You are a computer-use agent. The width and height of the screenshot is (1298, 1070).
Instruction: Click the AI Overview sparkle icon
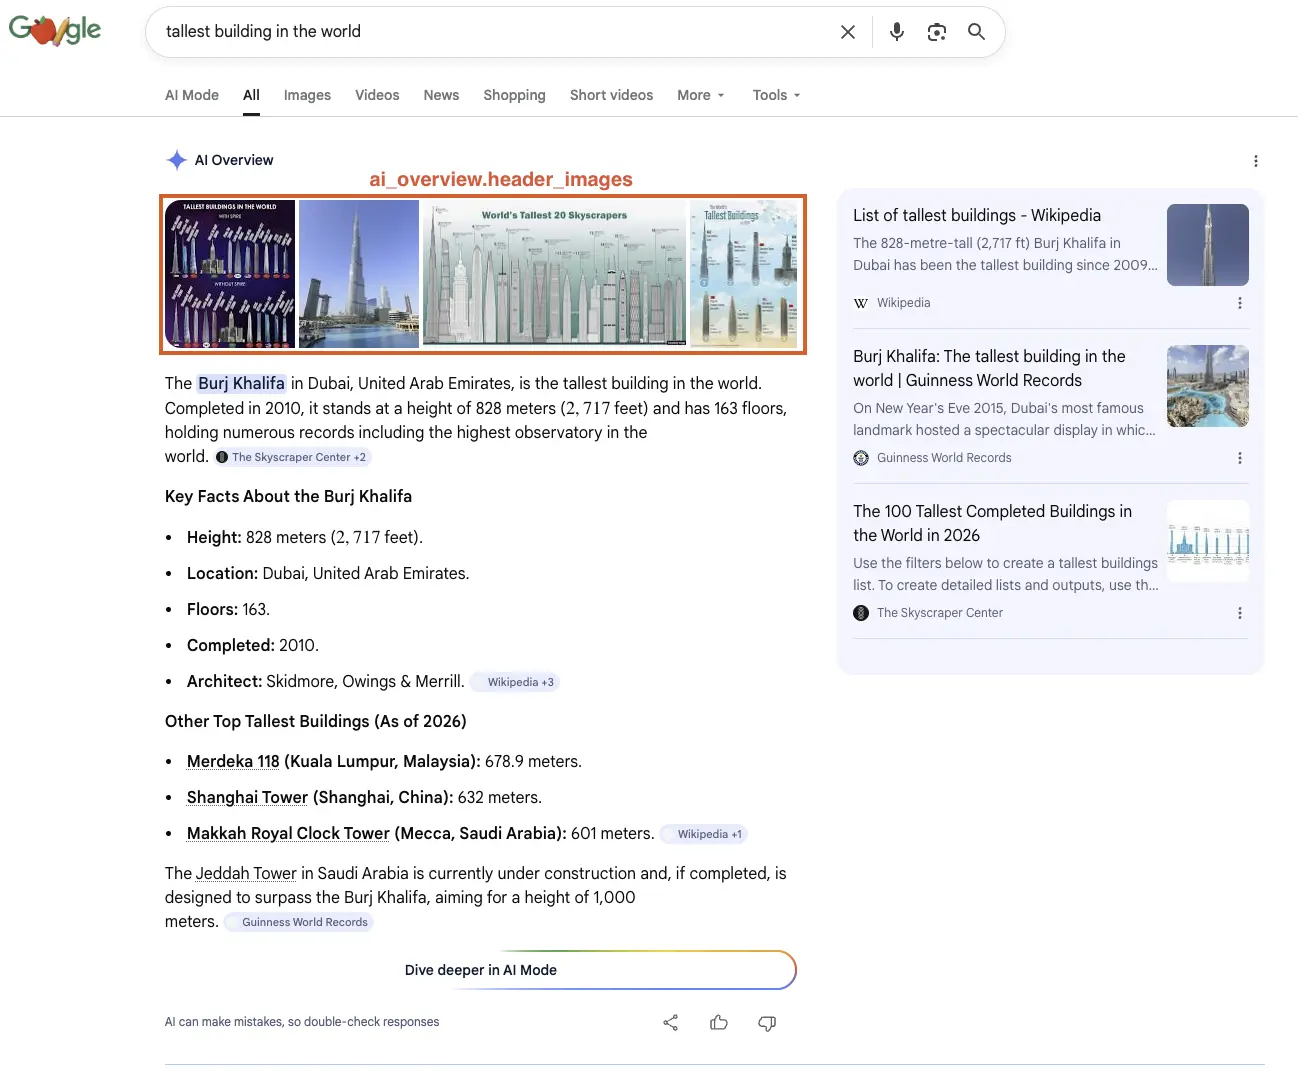pyautogui.click(x=177, y=160)
